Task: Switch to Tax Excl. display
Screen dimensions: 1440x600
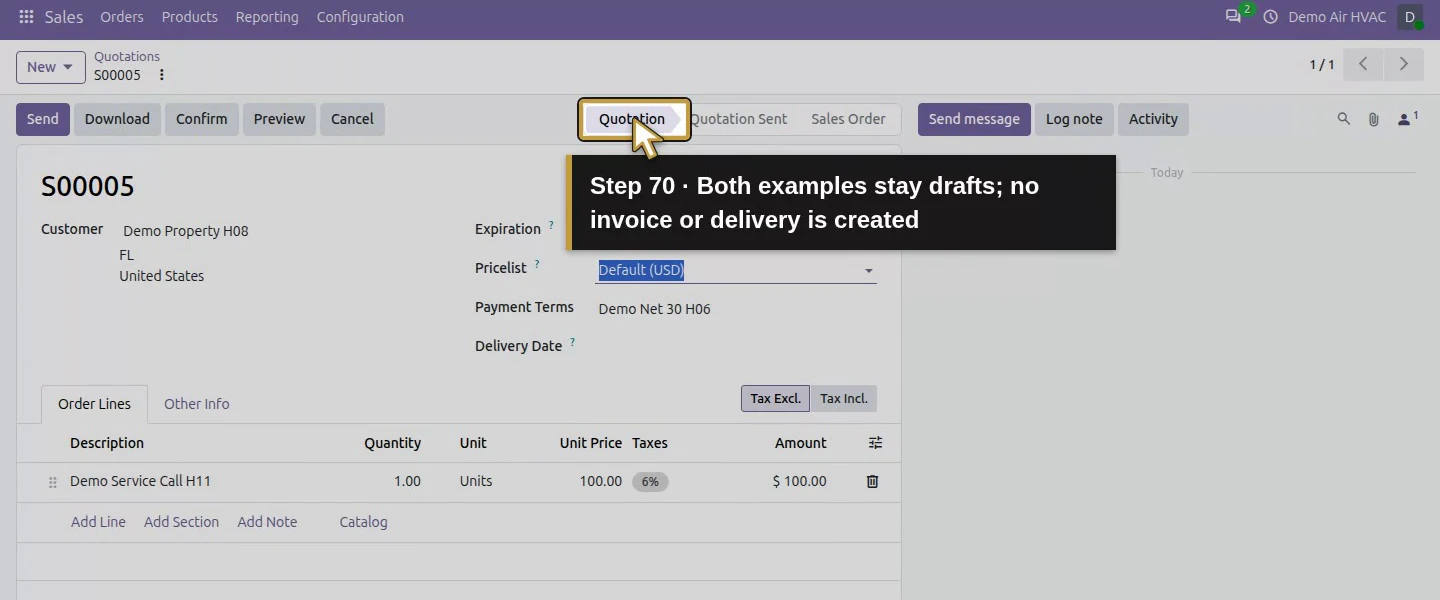Action: click(775, 398)
